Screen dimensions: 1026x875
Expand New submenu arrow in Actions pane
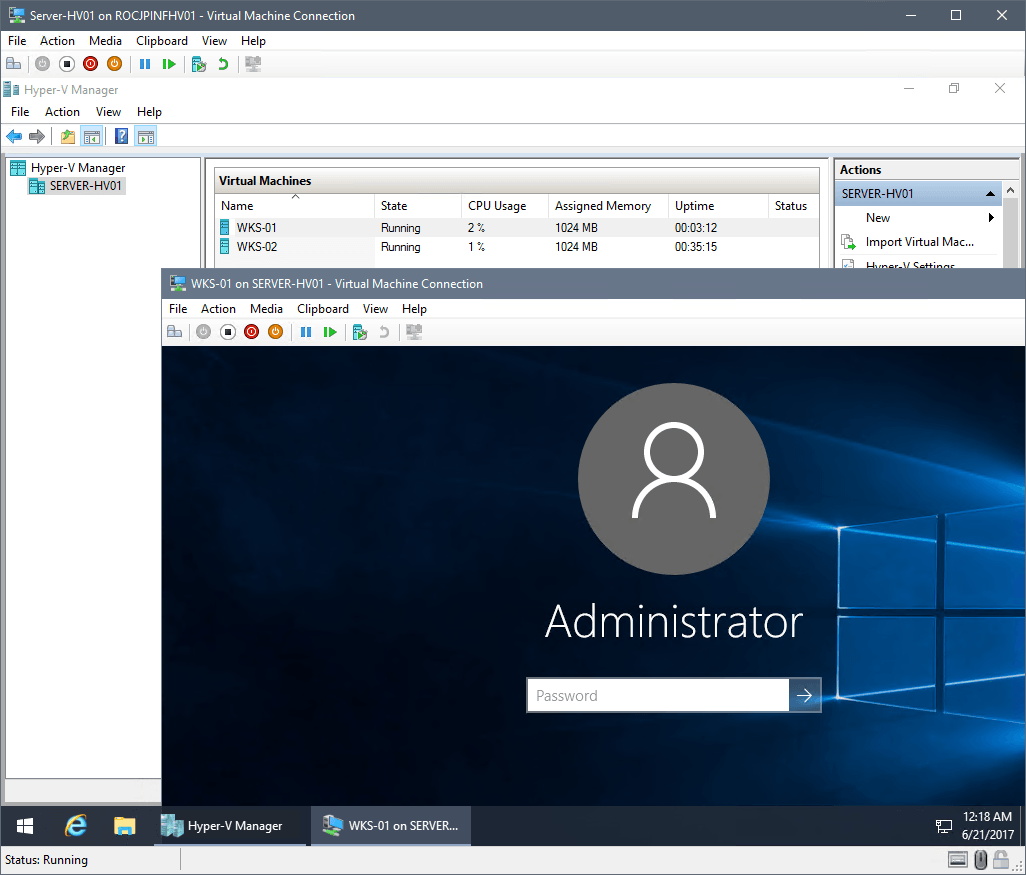[991, 218]
